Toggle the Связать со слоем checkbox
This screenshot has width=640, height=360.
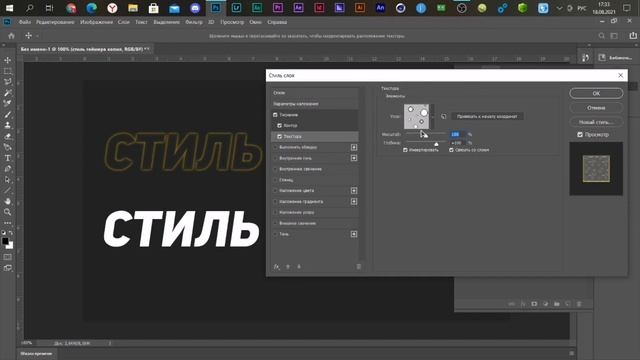click(451, 150)
